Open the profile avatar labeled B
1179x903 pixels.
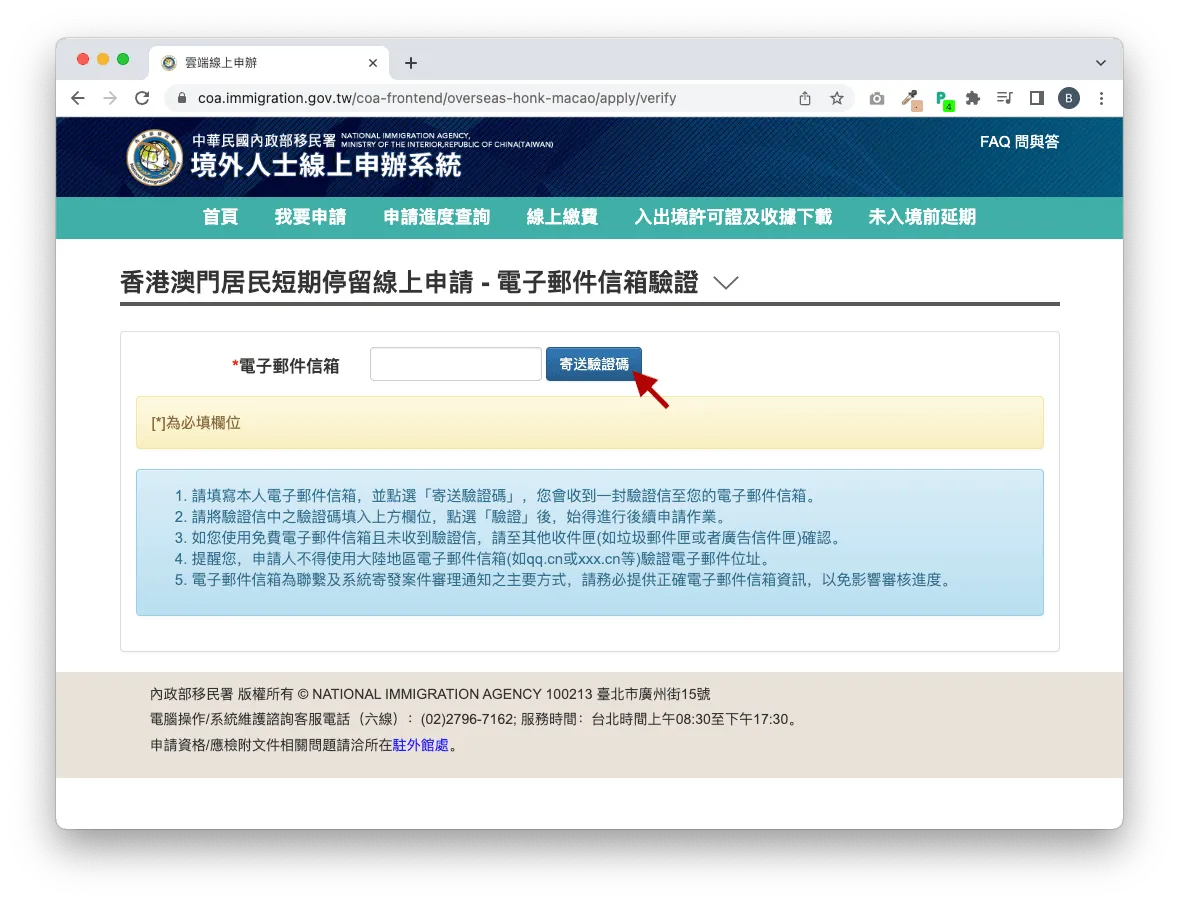tap(1068, 98)
